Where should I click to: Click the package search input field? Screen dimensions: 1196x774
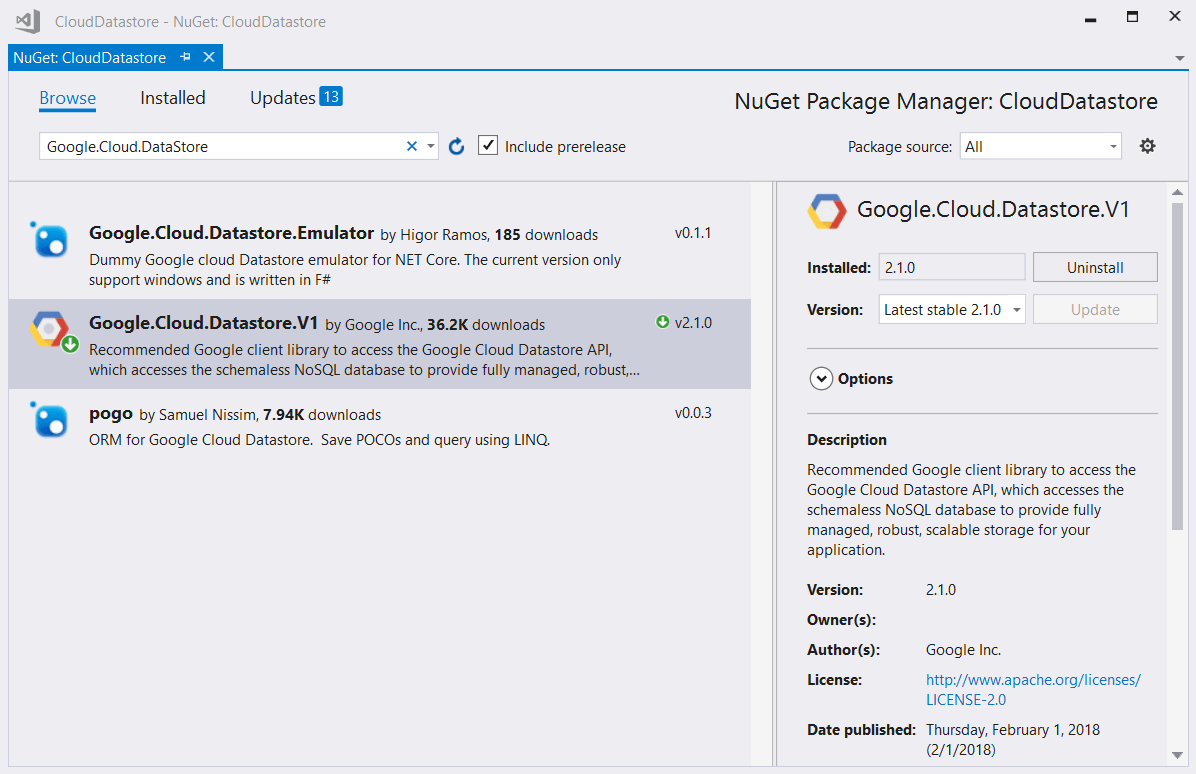(220, 147)
